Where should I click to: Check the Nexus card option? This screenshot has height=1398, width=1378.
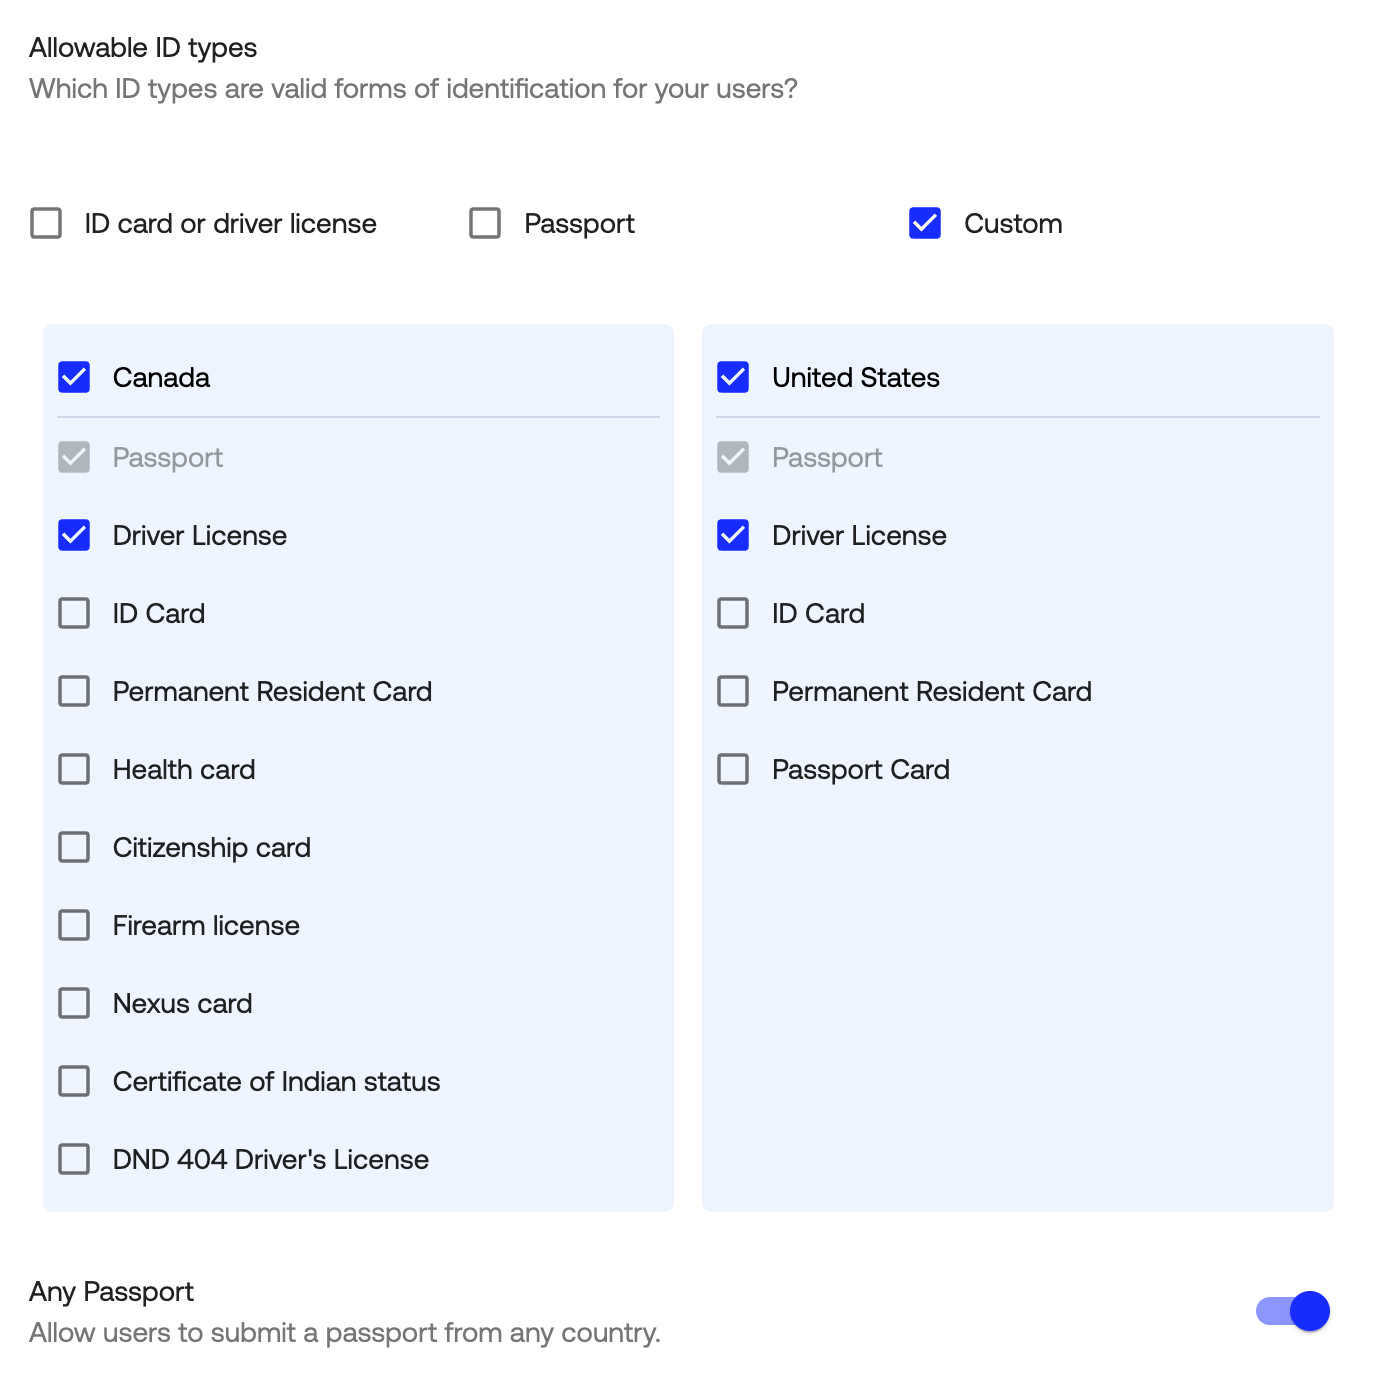[x=74, y=1003]
